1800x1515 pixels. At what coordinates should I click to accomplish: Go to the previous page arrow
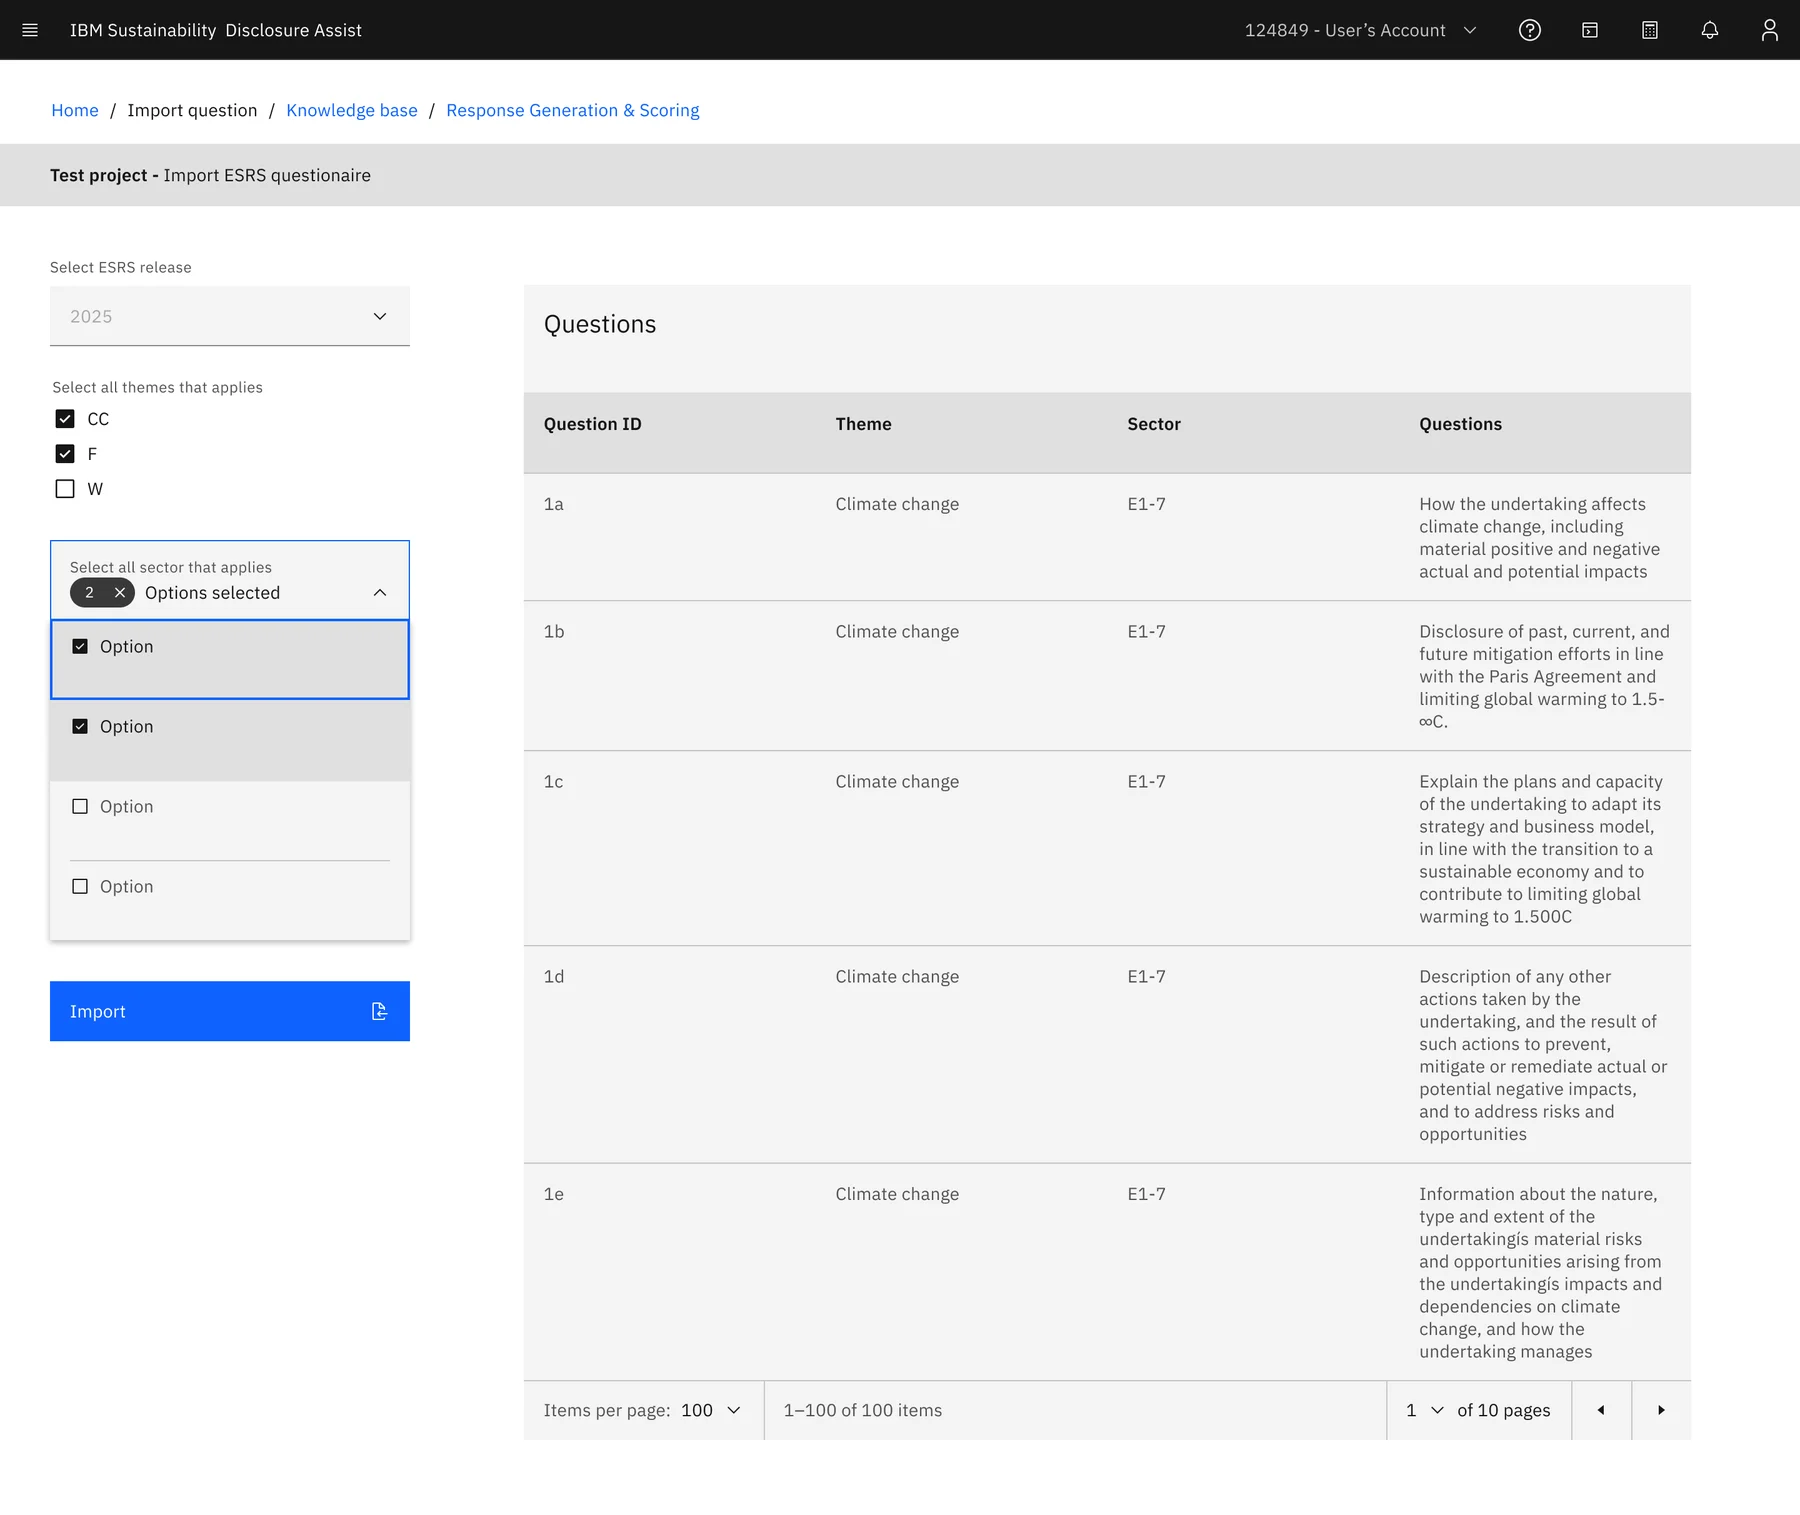1601,1410
